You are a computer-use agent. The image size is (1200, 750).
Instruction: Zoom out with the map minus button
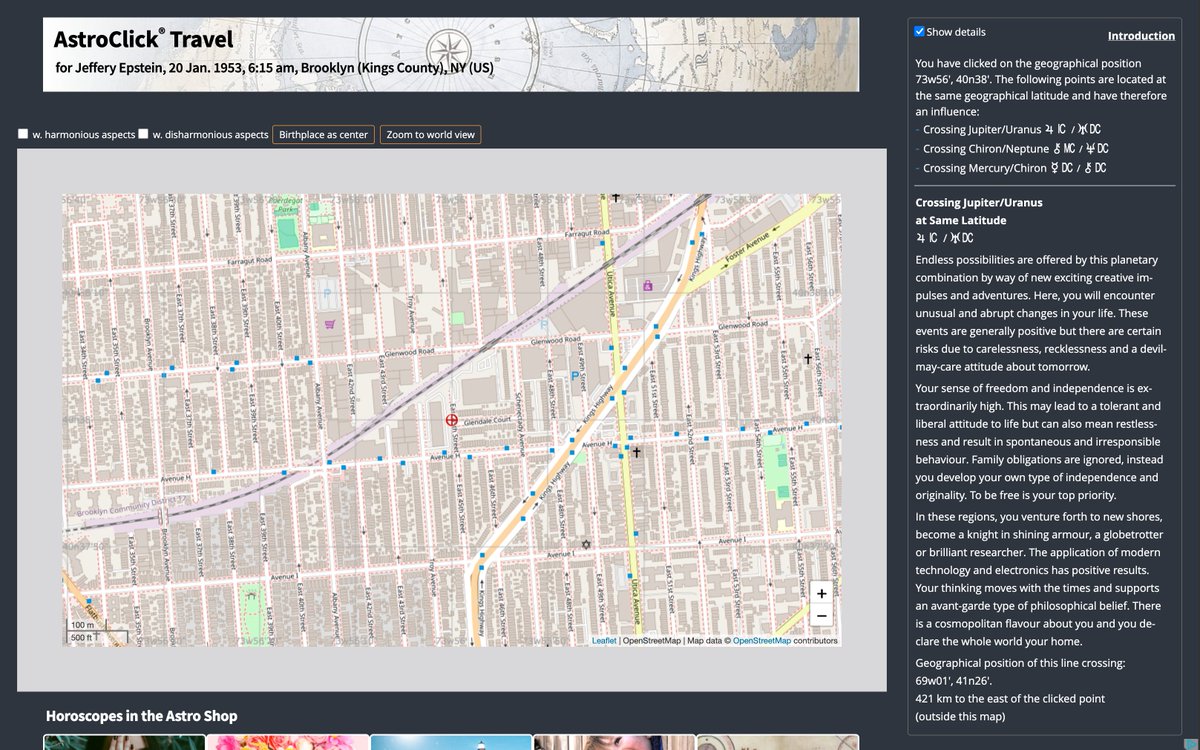coord(821,615)
